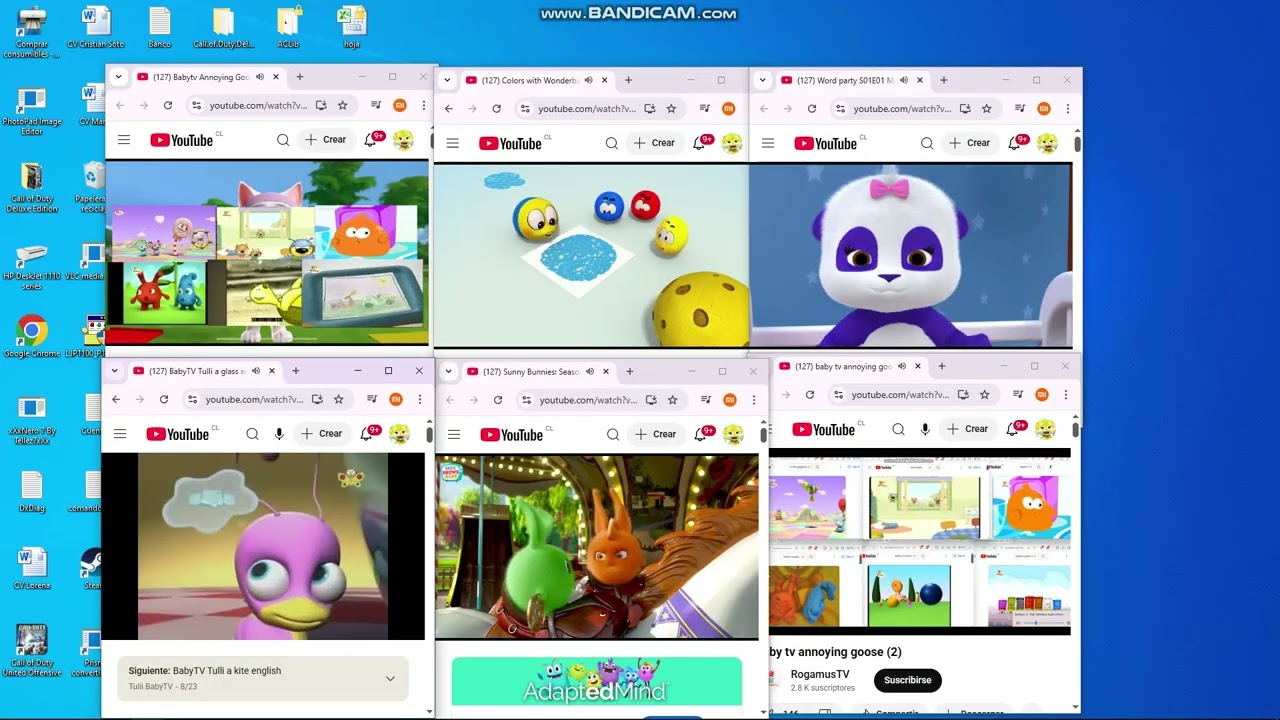Image resolution: width=1280 pixels, height=720 pixels.
Task: Open tab search dropdown in Babytv Annoying Goose window
Action: coord(118,77)
